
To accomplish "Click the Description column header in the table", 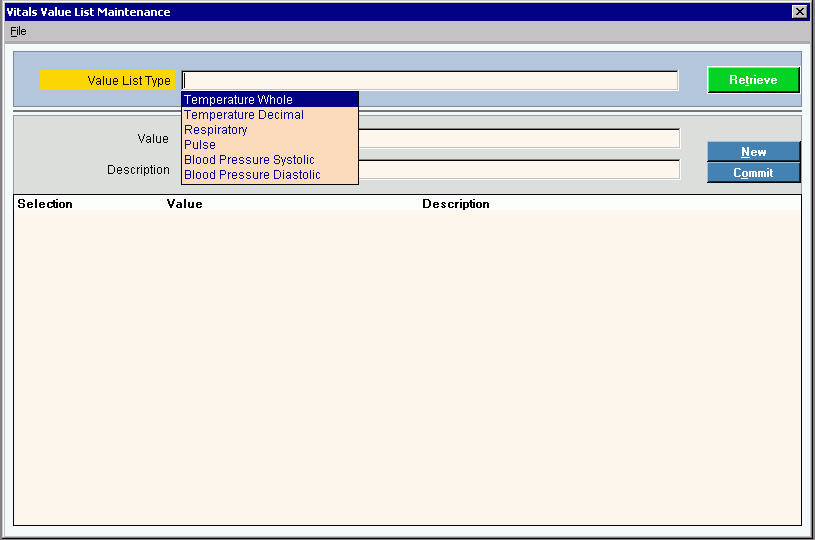I will coord(455,204).
